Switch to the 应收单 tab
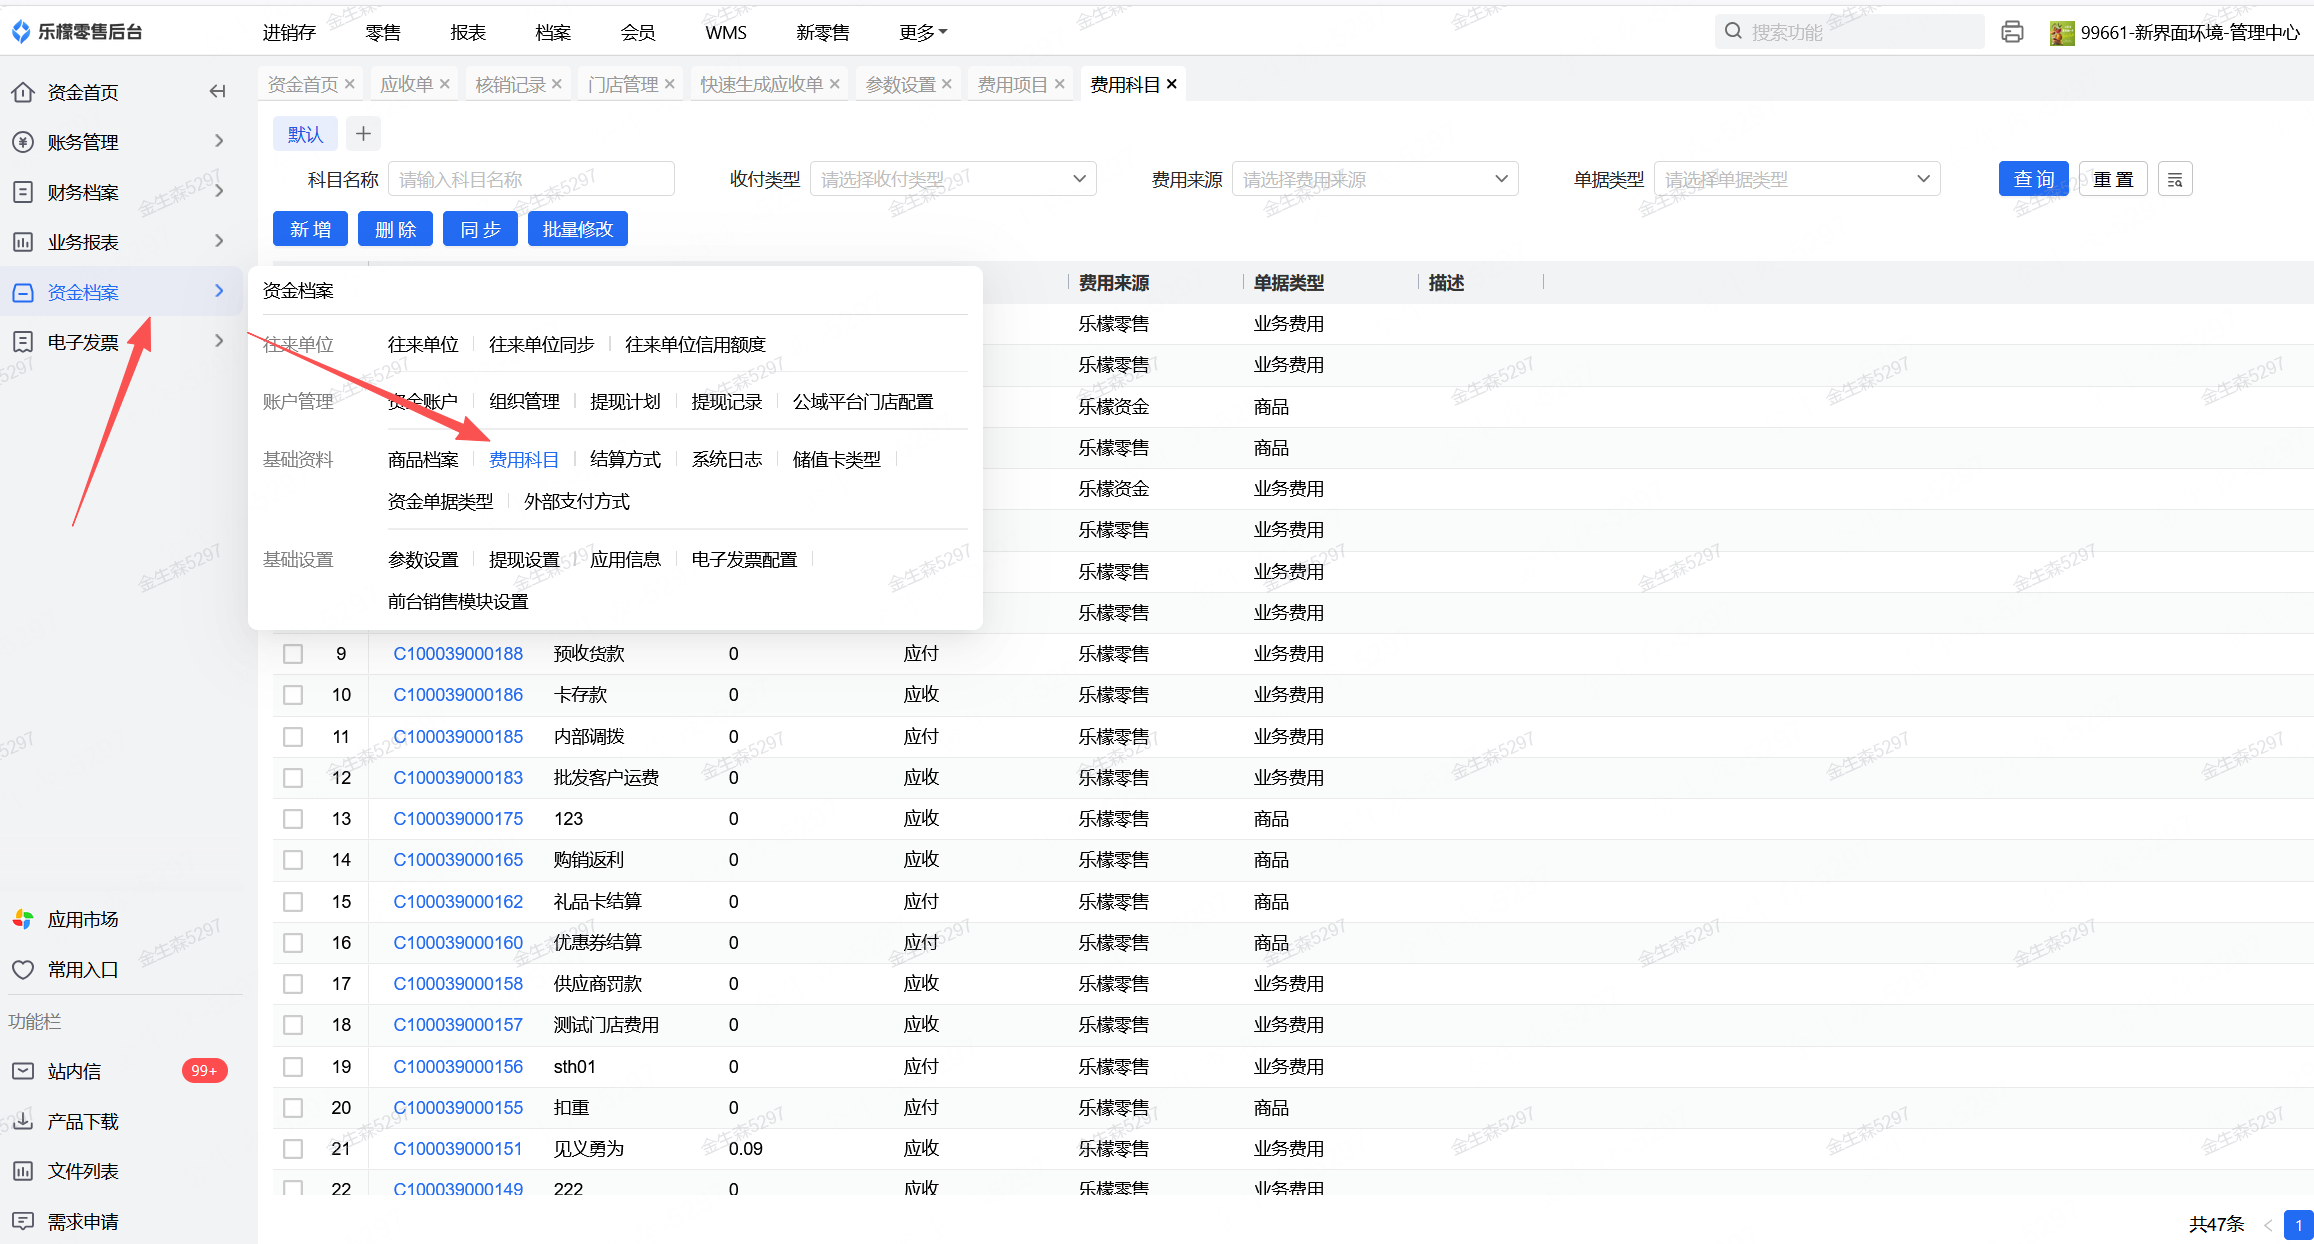Viewport: 2314px width, 1244px height. point(406,84)
